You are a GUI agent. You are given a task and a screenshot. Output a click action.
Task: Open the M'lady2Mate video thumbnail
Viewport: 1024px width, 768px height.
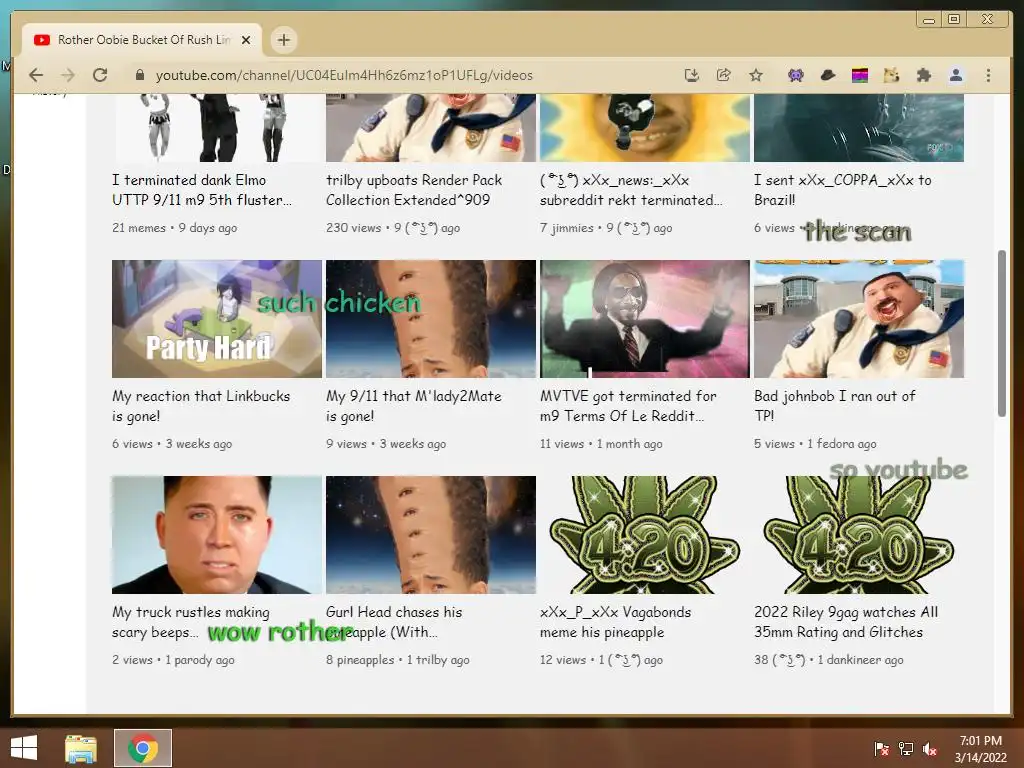pyautogui.click(x=431, y=319)
